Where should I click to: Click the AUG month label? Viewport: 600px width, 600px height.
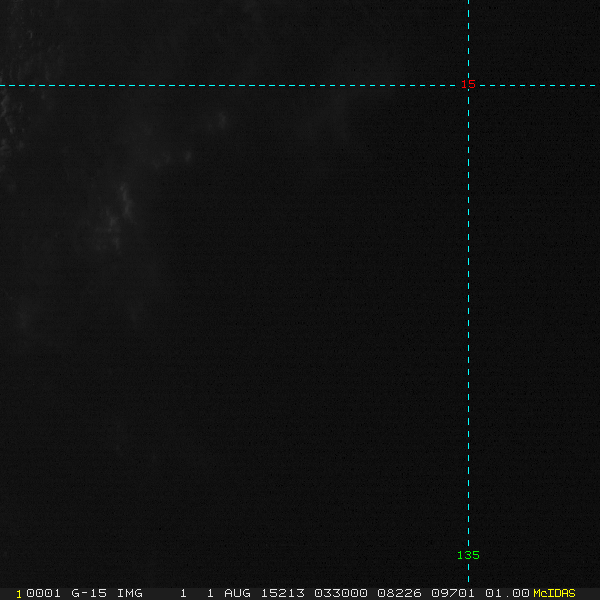[239, 593]
